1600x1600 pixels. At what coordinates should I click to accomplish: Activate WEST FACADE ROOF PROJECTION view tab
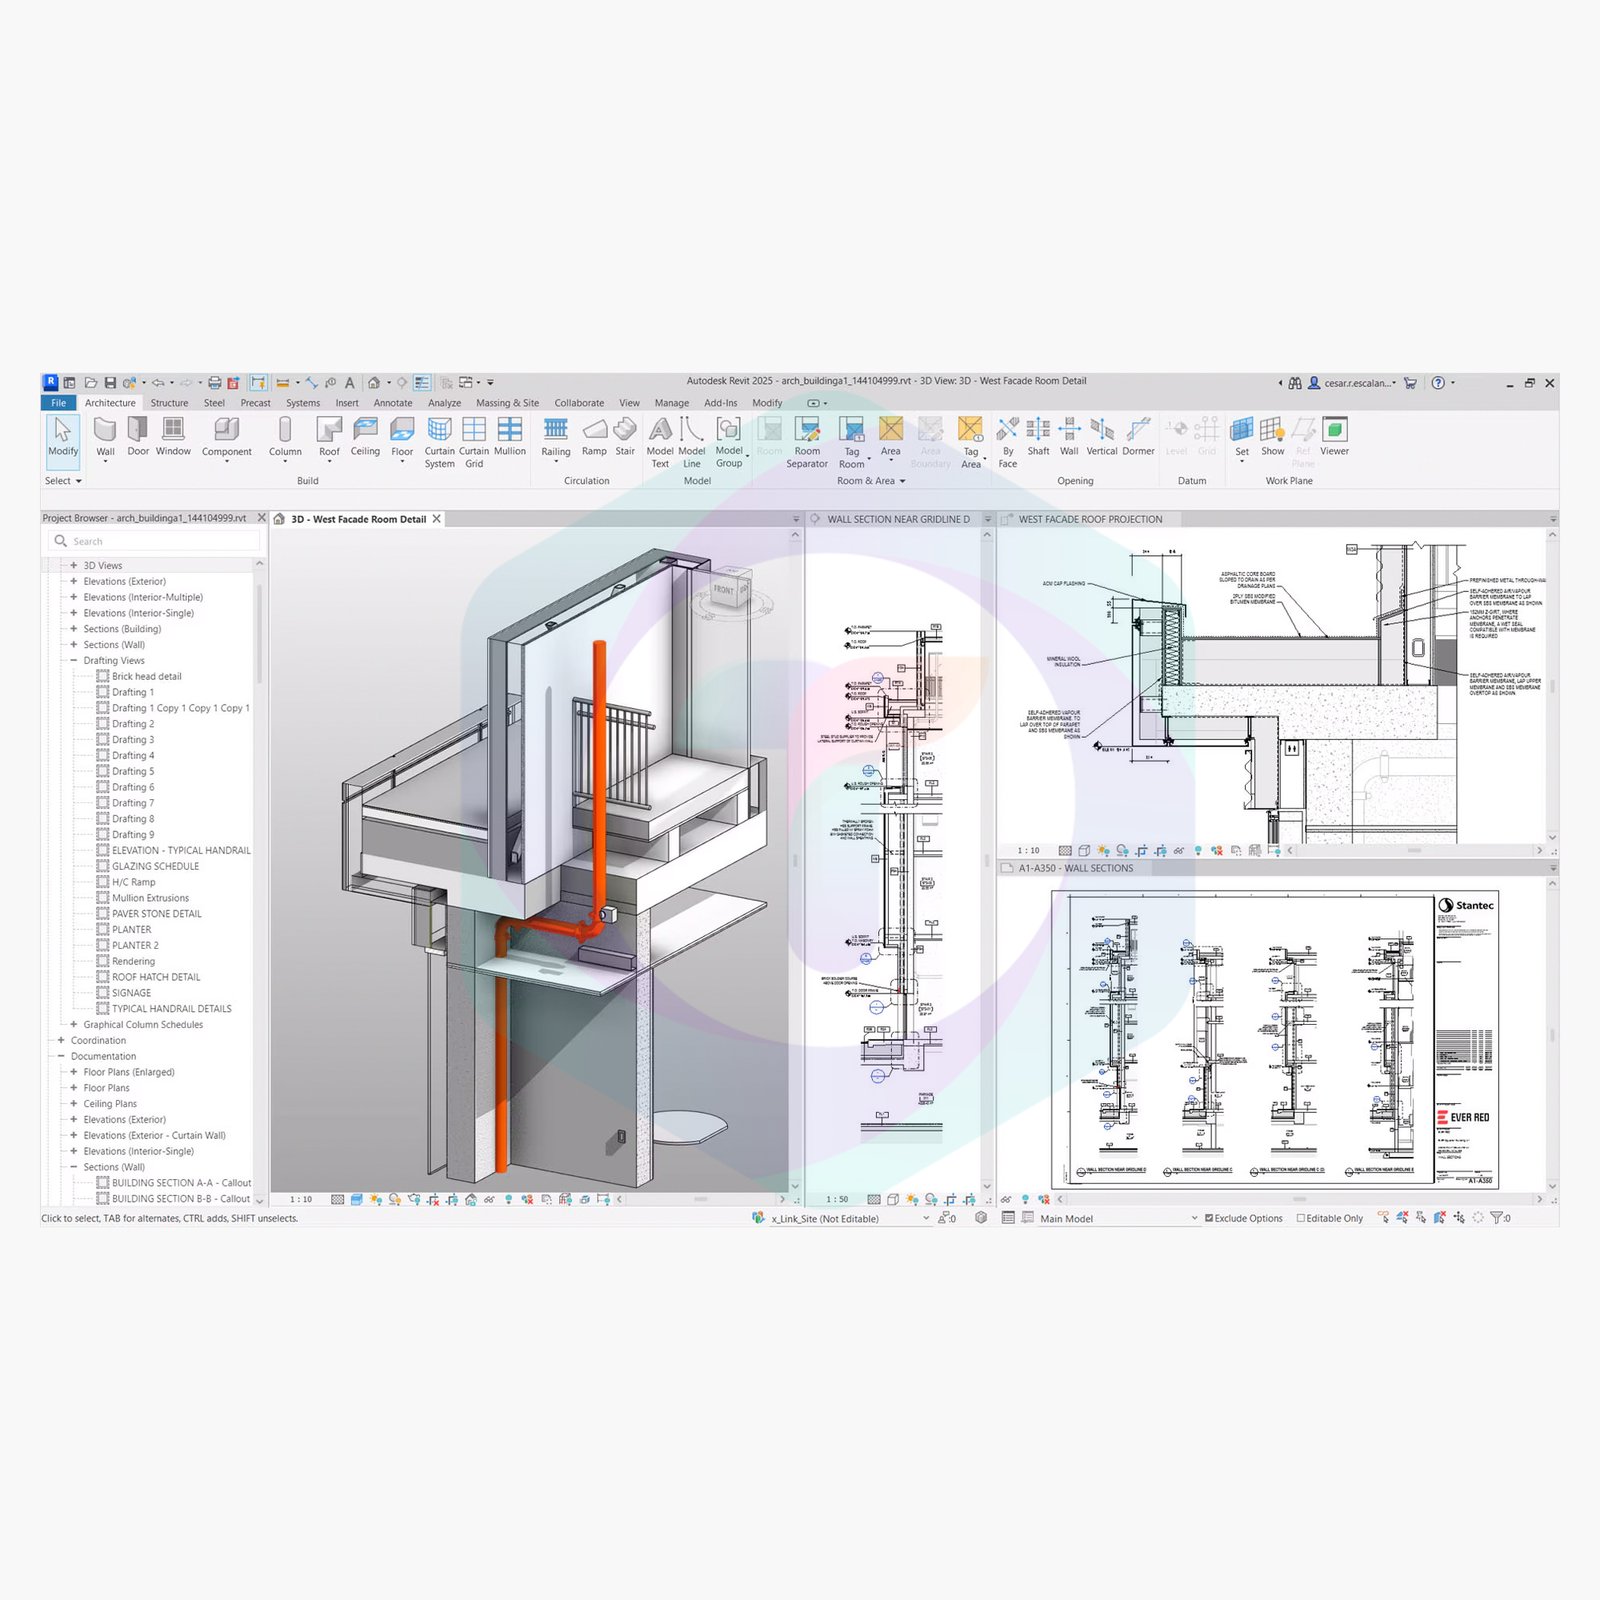click(1090, 519)
